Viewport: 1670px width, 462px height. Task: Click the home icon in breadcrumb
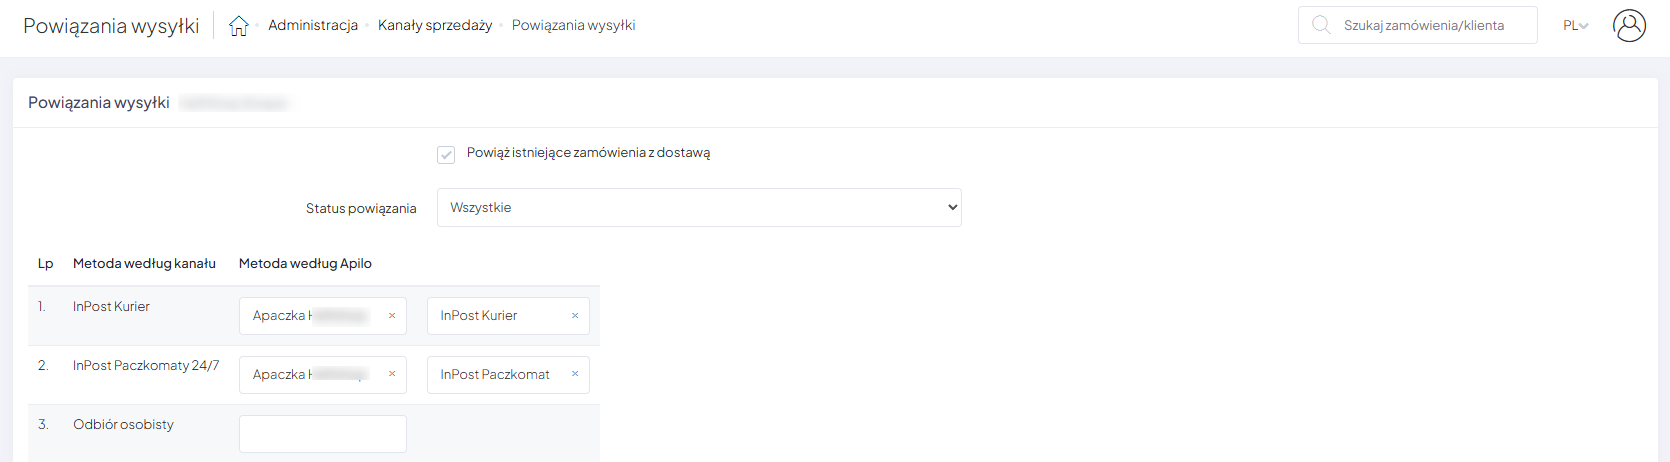(238, 26)
